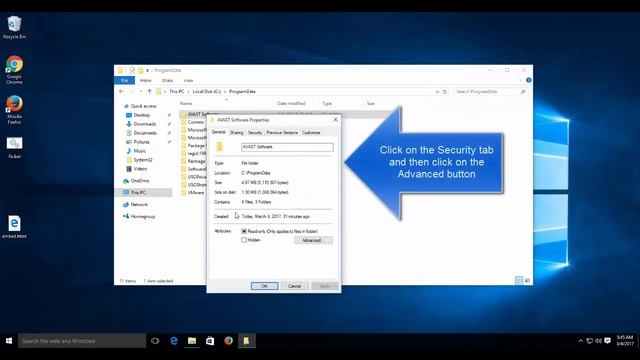The height and width of the screenshot is (360, 640).
Task: Select the batch file icon below Firefox
Action: point(14,147)
